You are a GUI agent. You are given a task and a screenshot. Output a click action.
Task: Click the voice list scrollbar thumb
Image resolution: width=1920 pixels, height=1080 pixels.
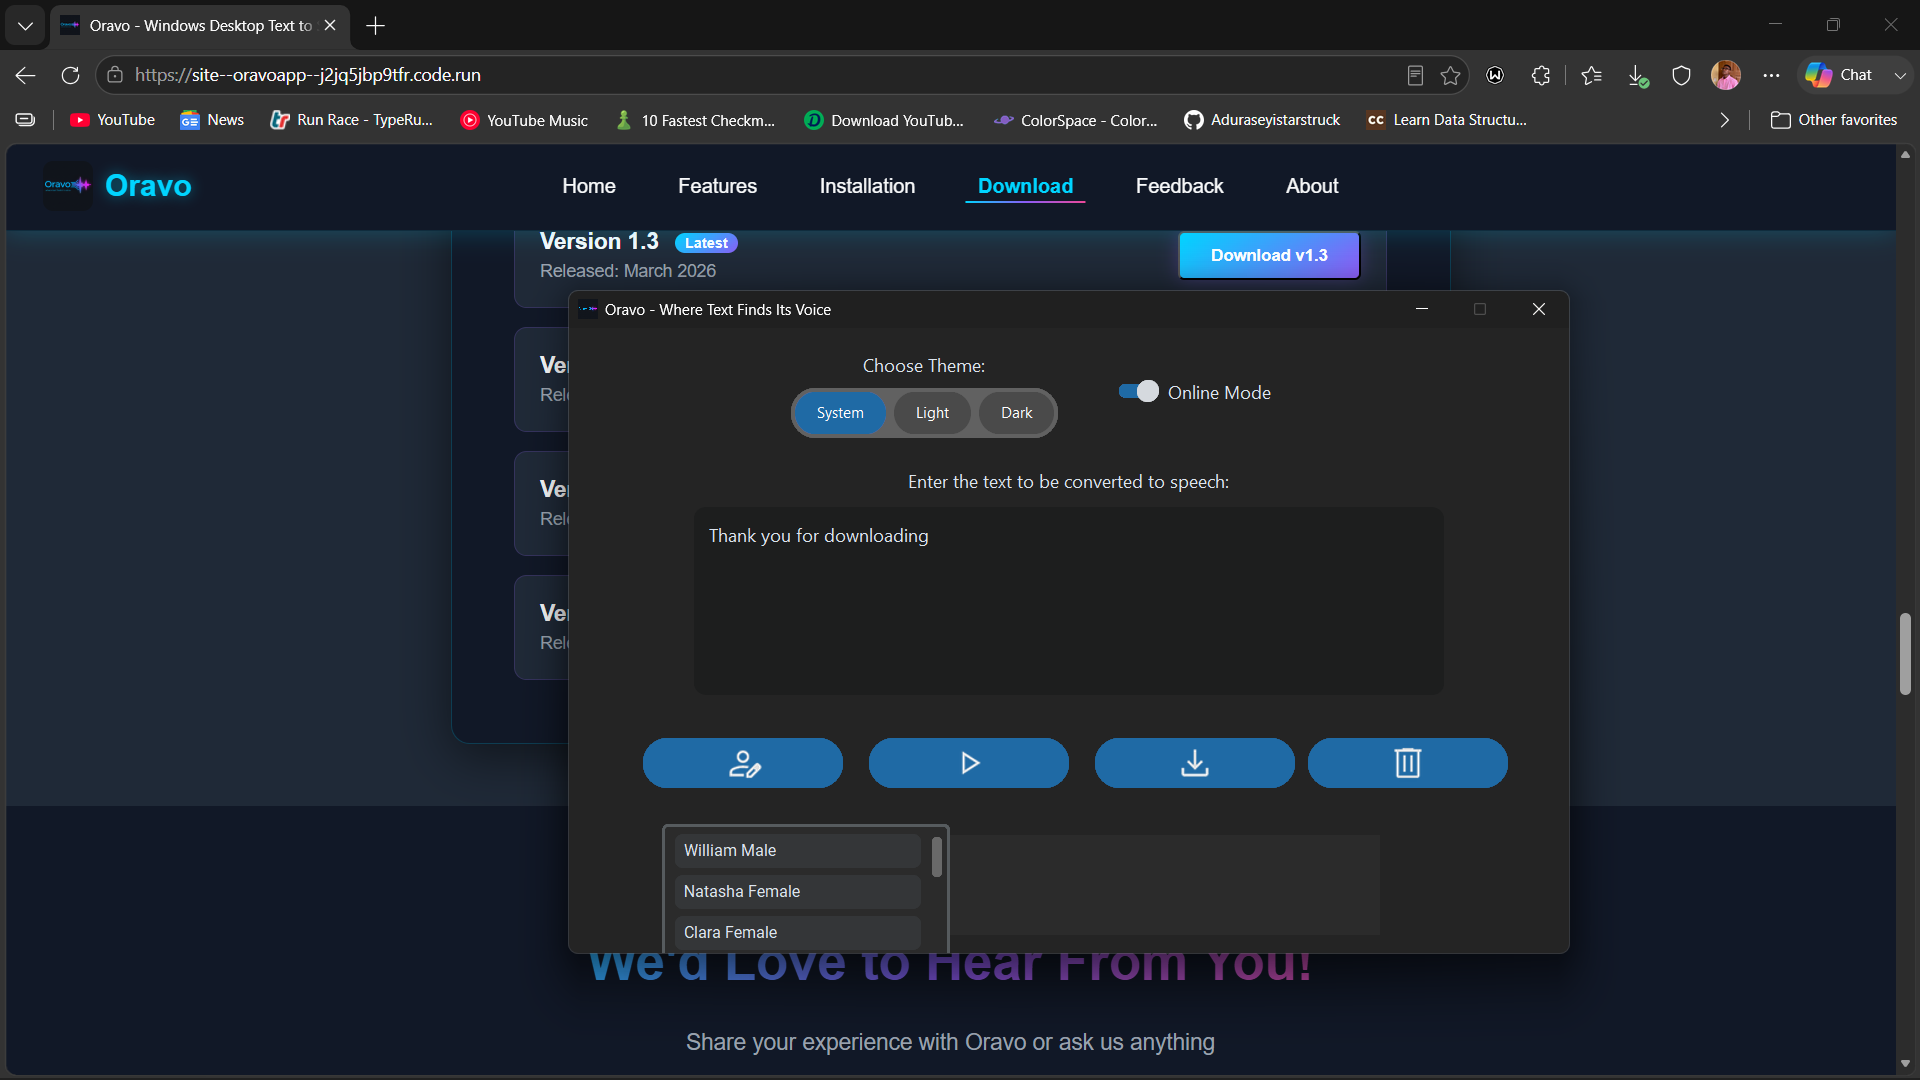point(937,857)
